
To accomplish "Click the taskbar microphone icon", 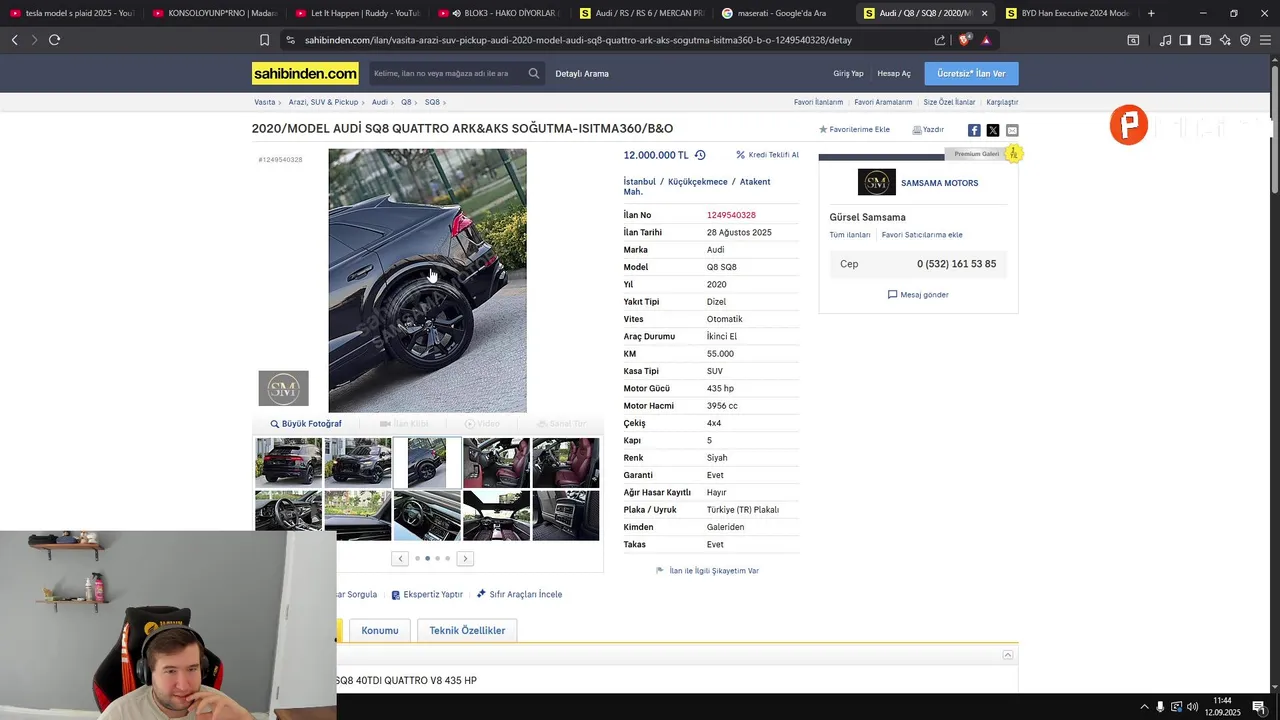I will coord(1160,707).
